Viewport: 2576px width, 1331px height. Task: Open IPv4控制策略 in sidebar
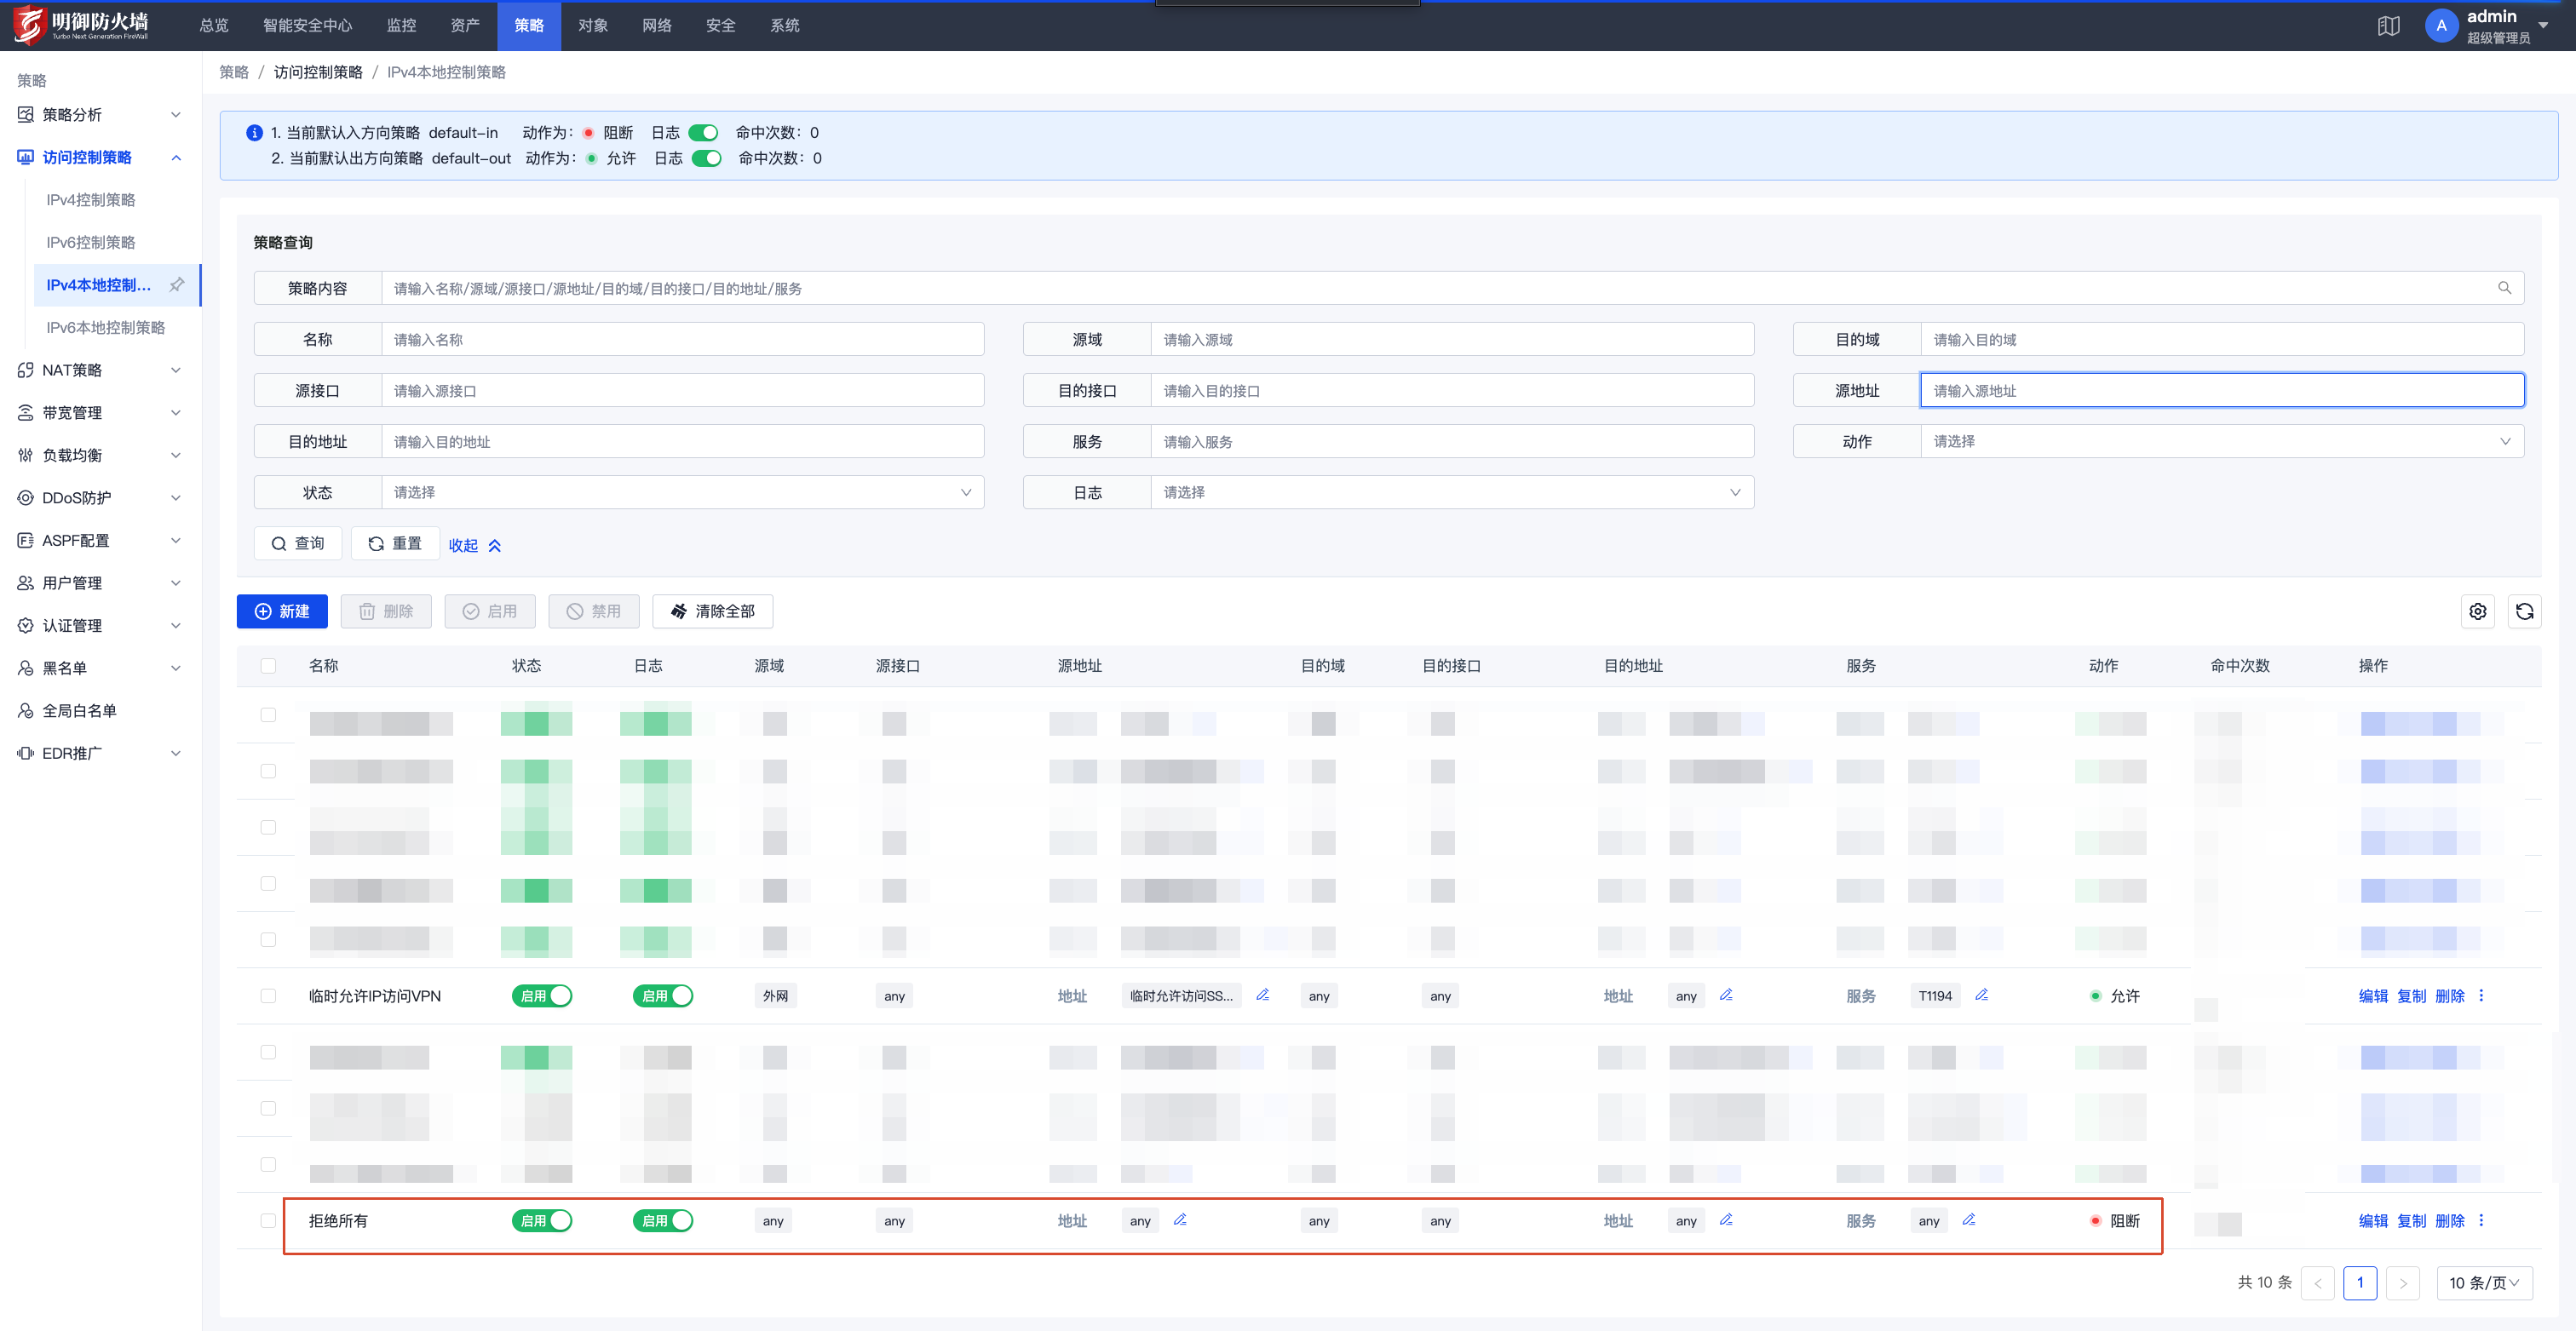point(91,200)
